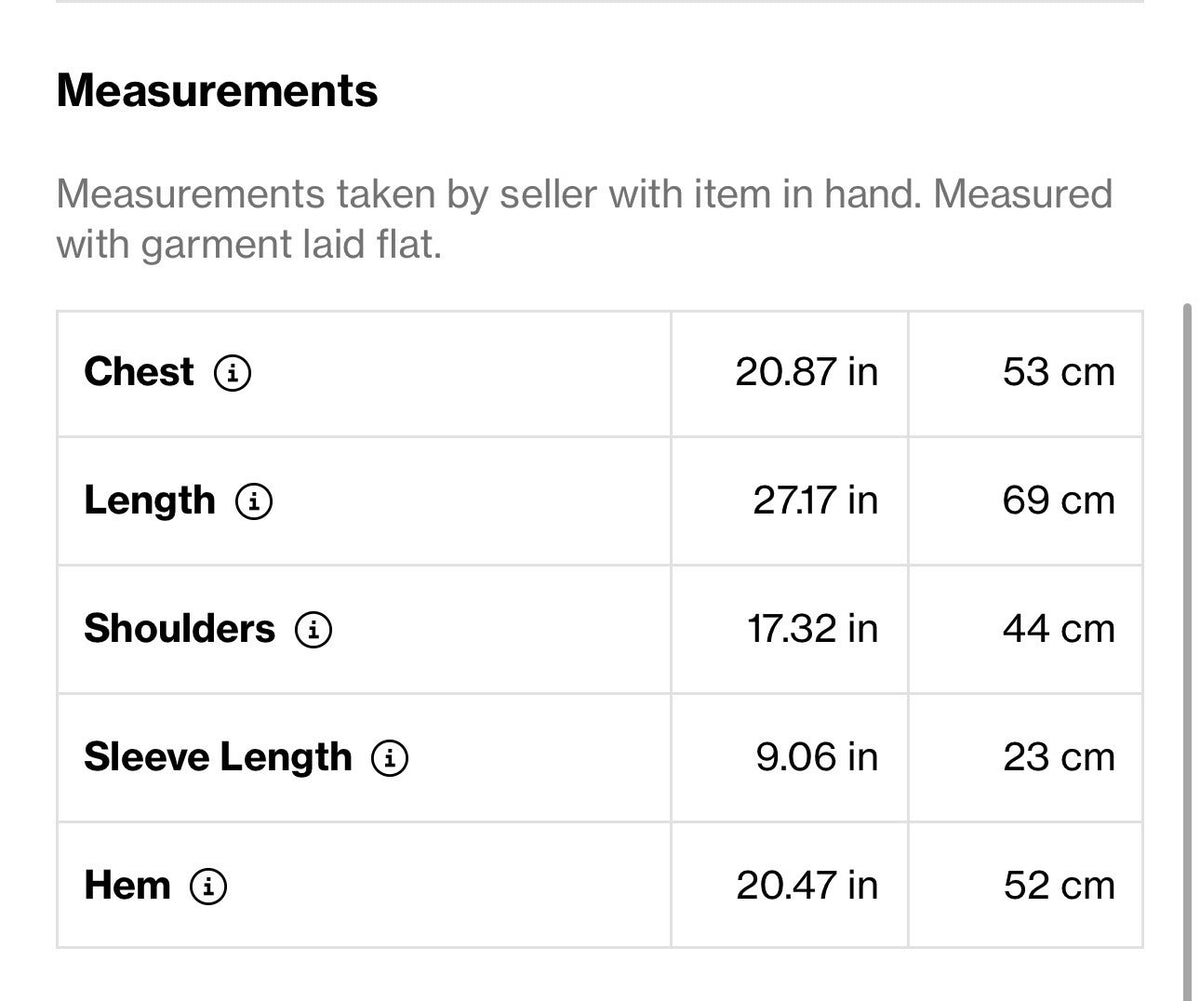This screenshot has height=1001, width=1200.
Task: Click the 53 cm chest value
Action: pyautogui.click(x=1058, y=372)
